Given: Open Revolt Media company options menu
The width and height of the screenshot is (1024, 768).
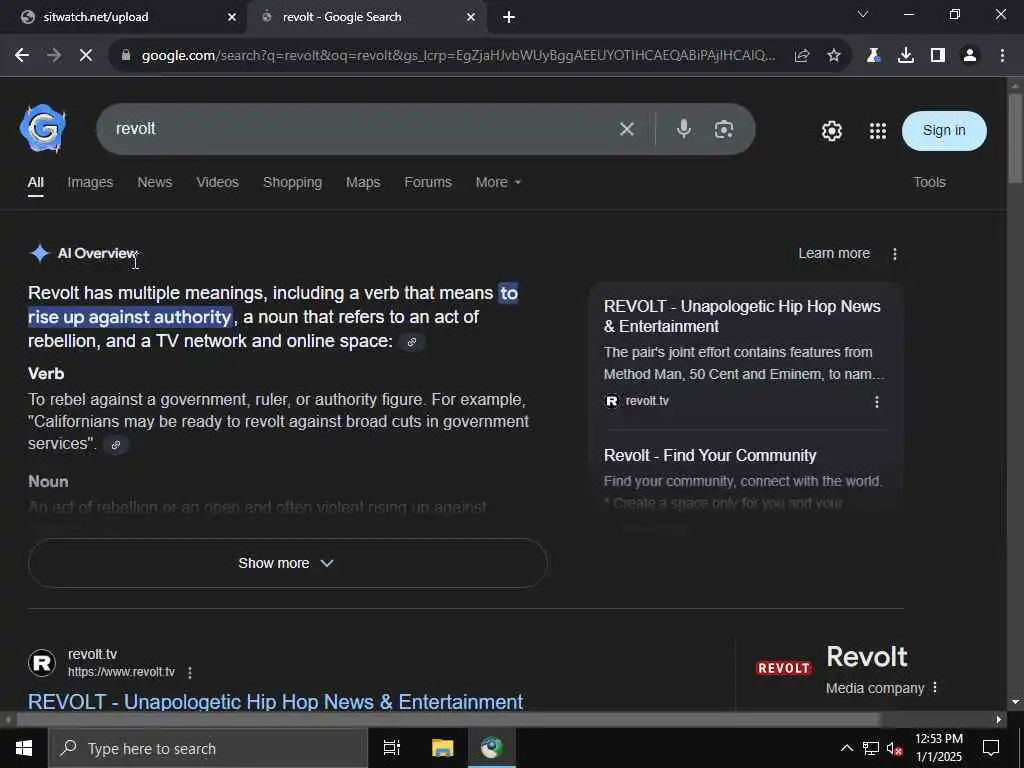Looking at the screenshot, I should click(935, 688).
